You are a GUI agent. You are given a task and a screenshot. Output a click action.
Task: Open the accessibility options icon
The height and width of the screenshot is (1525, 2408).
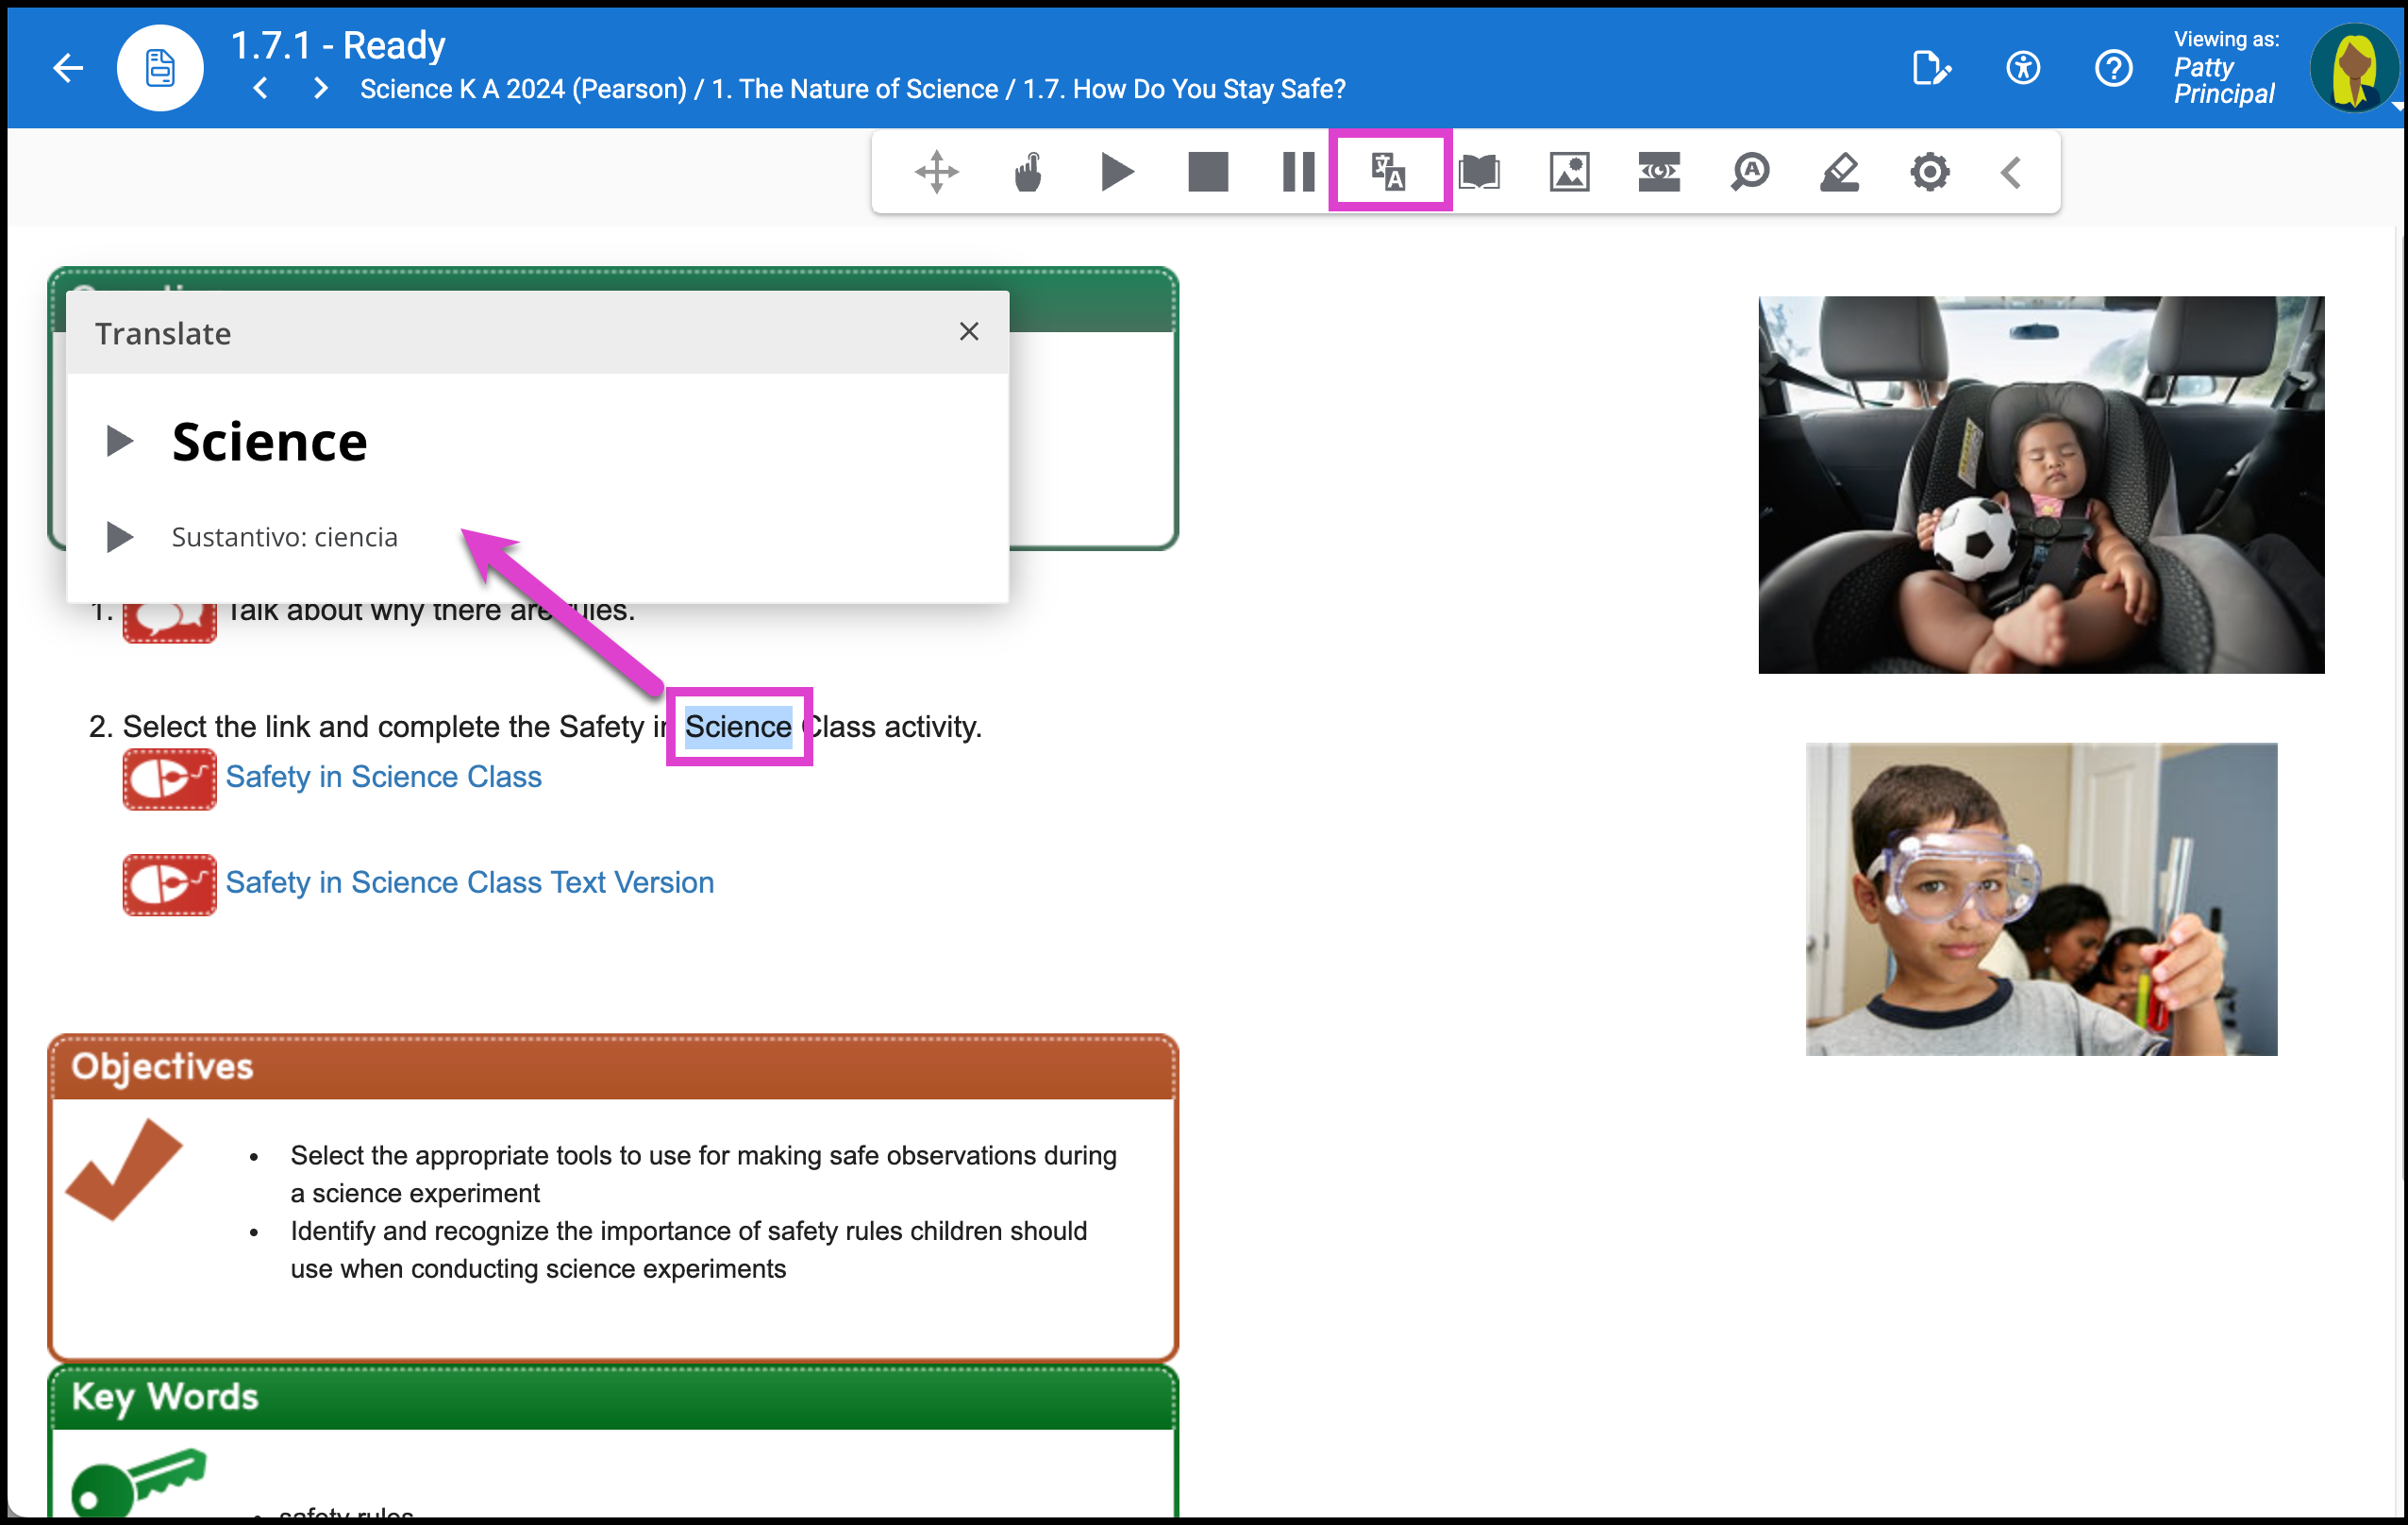click(2022, 68)
